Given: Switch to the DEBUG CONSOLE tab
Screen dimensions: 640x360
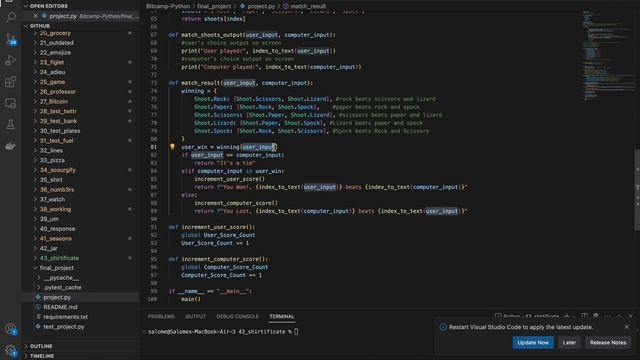Looking at the screenshot, I should click(x=238, y=317).
